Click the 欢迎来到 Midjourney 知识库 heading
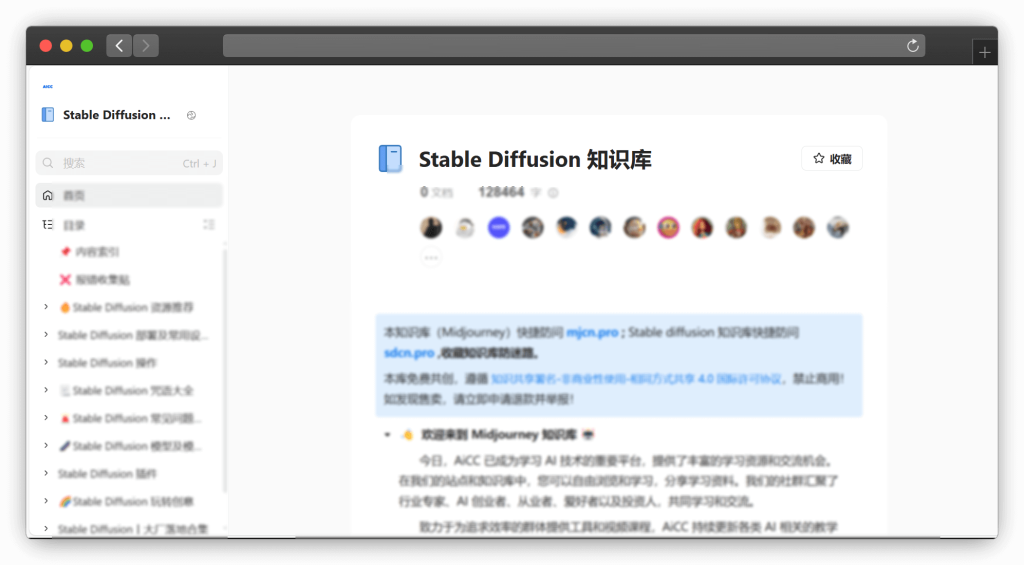Screen dimensions: 1024x565 (499, 434)
